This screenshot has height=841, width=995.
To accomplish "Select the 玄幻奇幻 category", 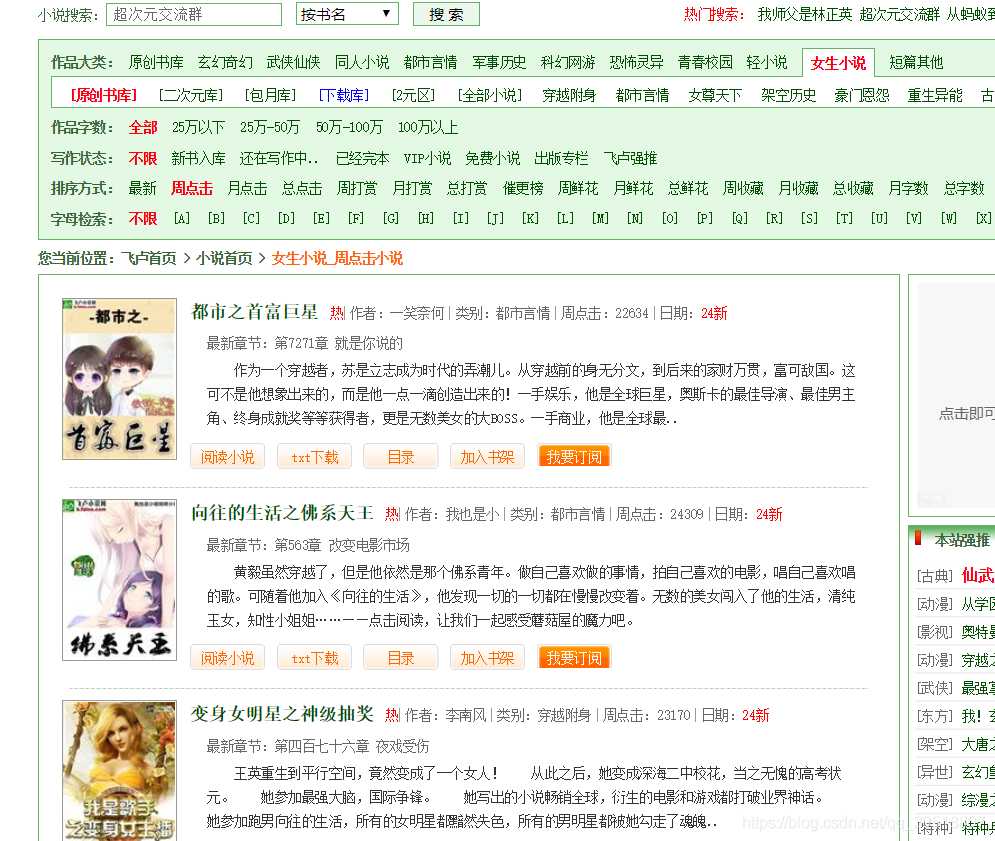I will point(225,62).
